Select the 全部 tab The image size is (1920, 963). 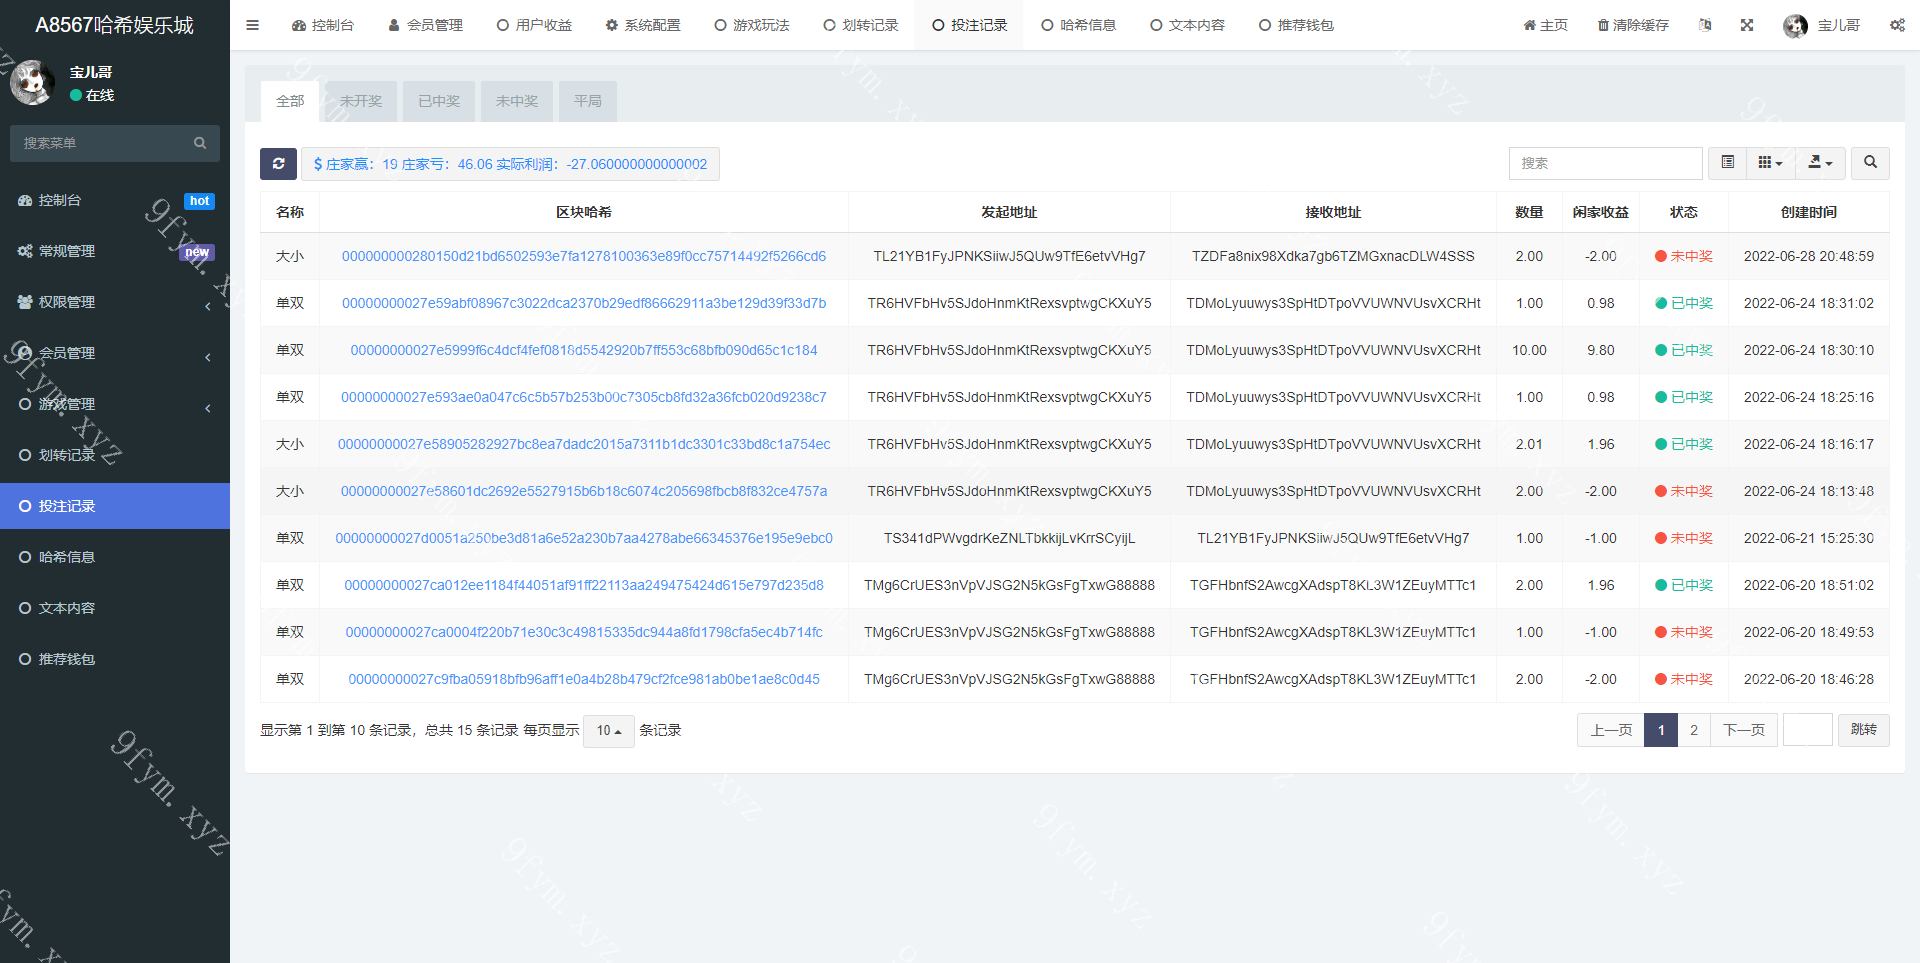tap(290, 101)
